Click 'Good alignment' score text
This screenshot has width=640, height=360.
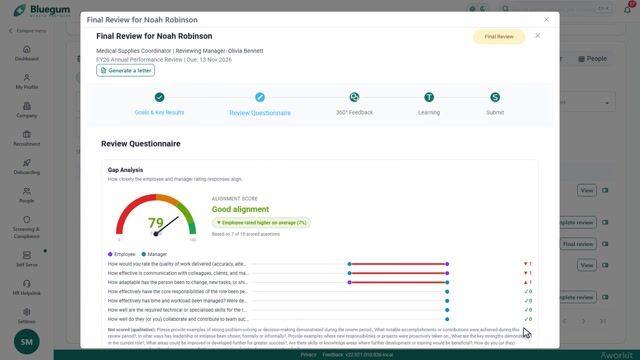[240, 209]
